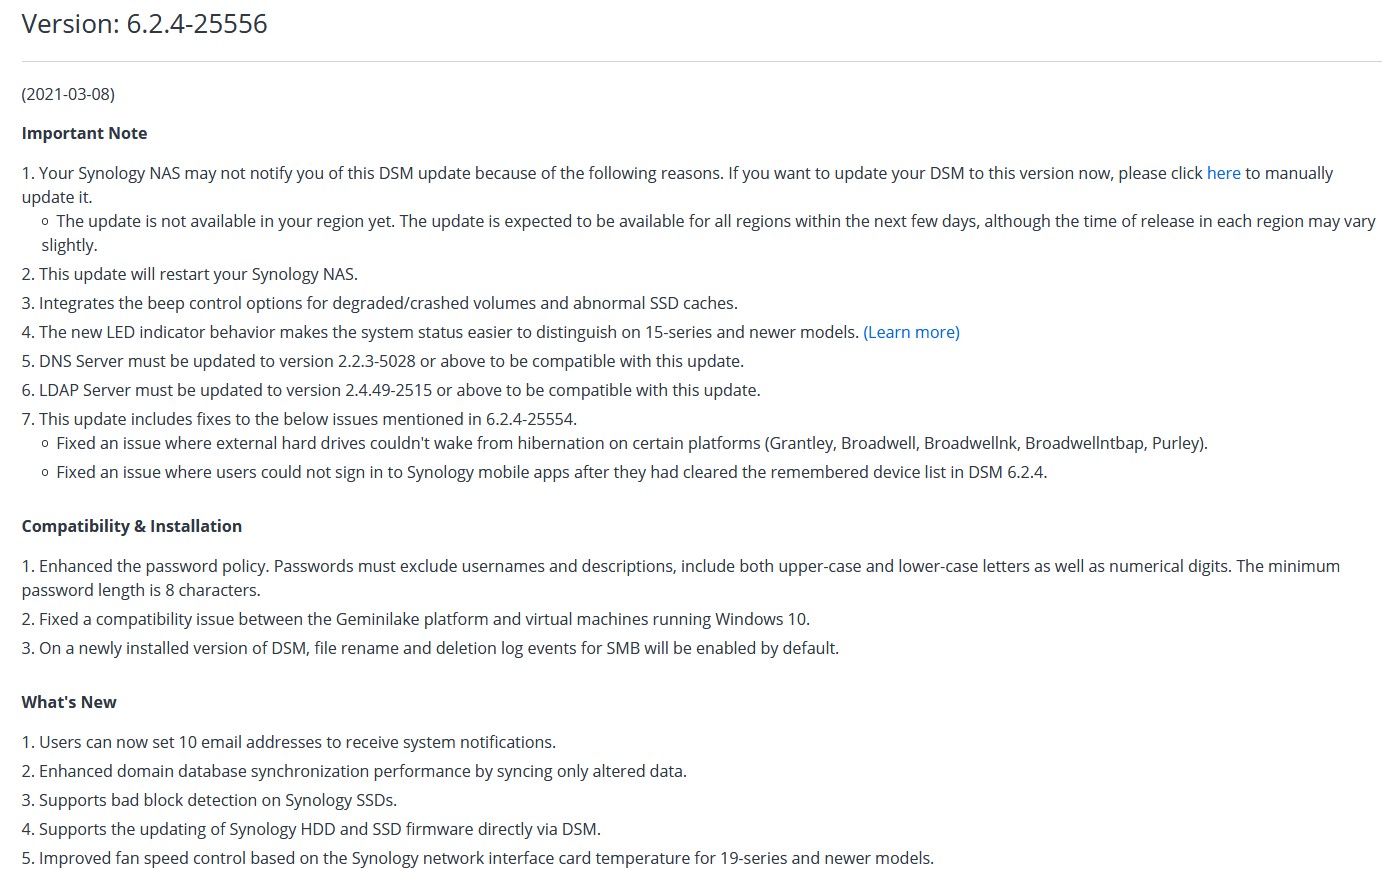Open the "Learn more" LED indicator link
This screenshot has width=1384, height=870.
pyautogui.click(x=911, y=332)
